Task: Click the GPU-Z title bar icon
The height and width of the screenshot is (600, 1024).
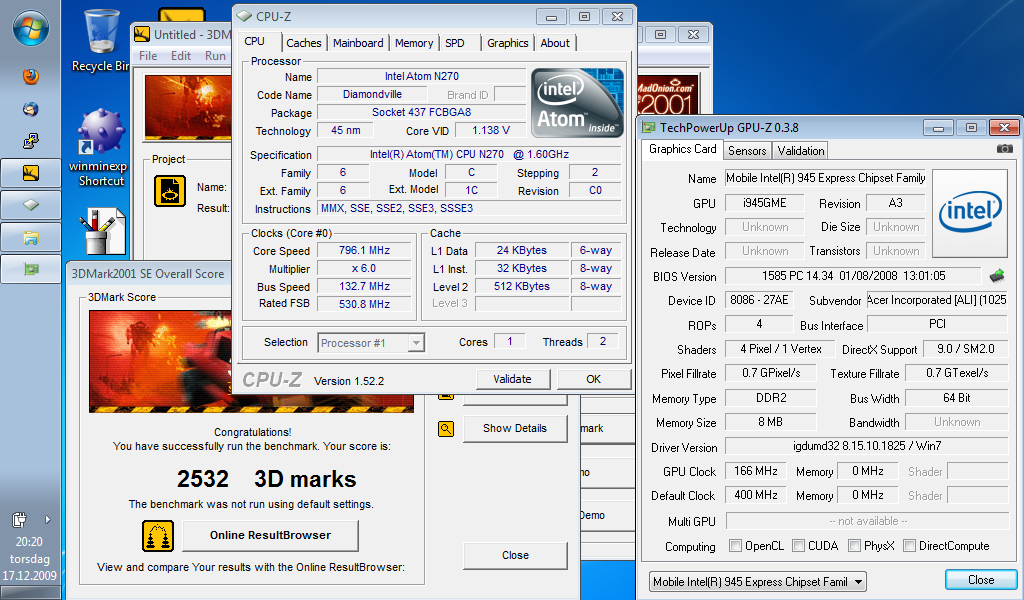Action: coord(648,127)
